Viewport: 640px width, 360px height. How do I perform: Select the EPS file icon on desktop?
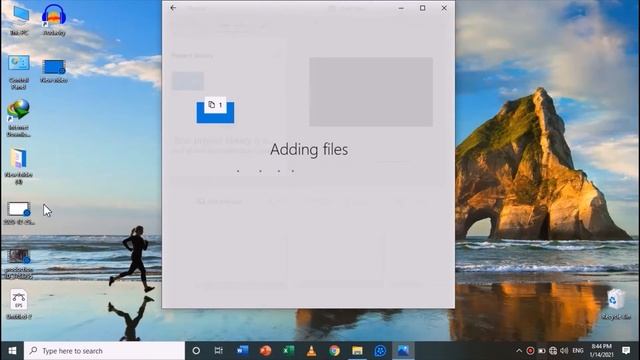[19, 304]
